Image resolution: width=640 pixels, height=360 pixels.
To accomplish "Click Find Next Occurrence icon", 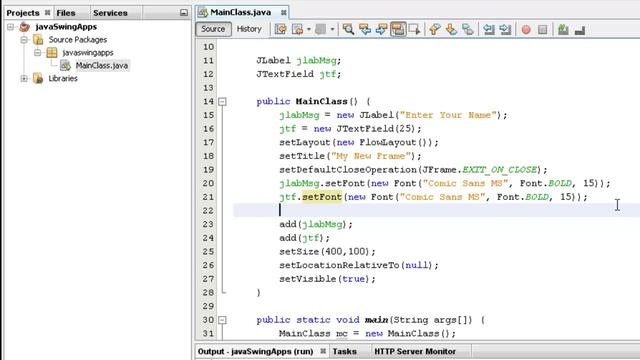I will click(x=382, y=29).
